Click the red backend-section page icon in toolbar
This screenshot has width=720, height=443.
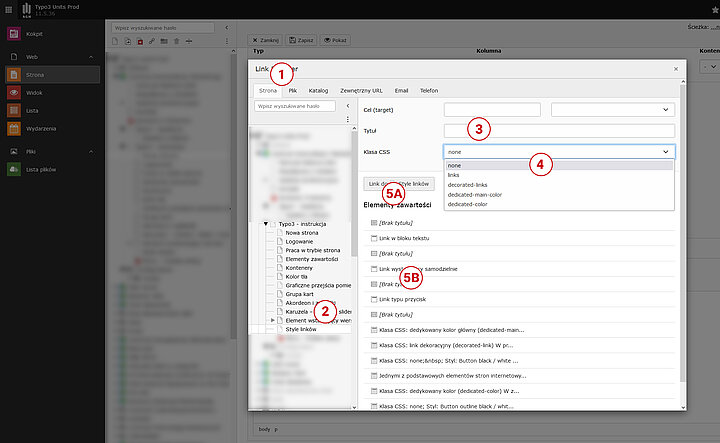[140, 41]
